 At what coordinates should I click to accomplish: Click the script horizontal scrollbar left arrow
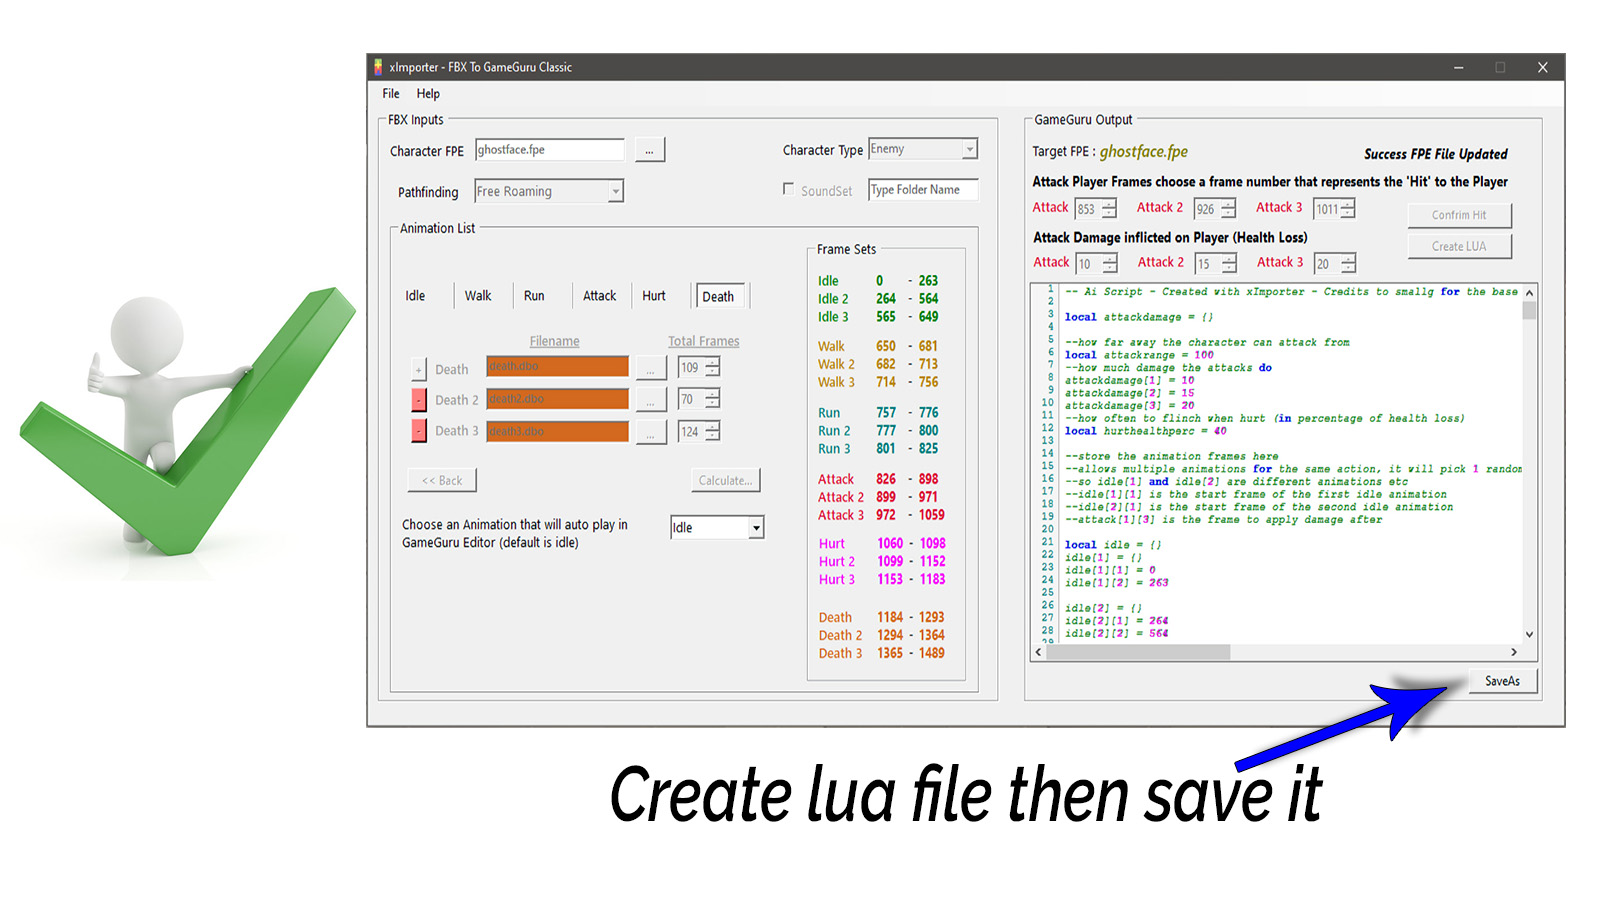(x=1039, y=652)
